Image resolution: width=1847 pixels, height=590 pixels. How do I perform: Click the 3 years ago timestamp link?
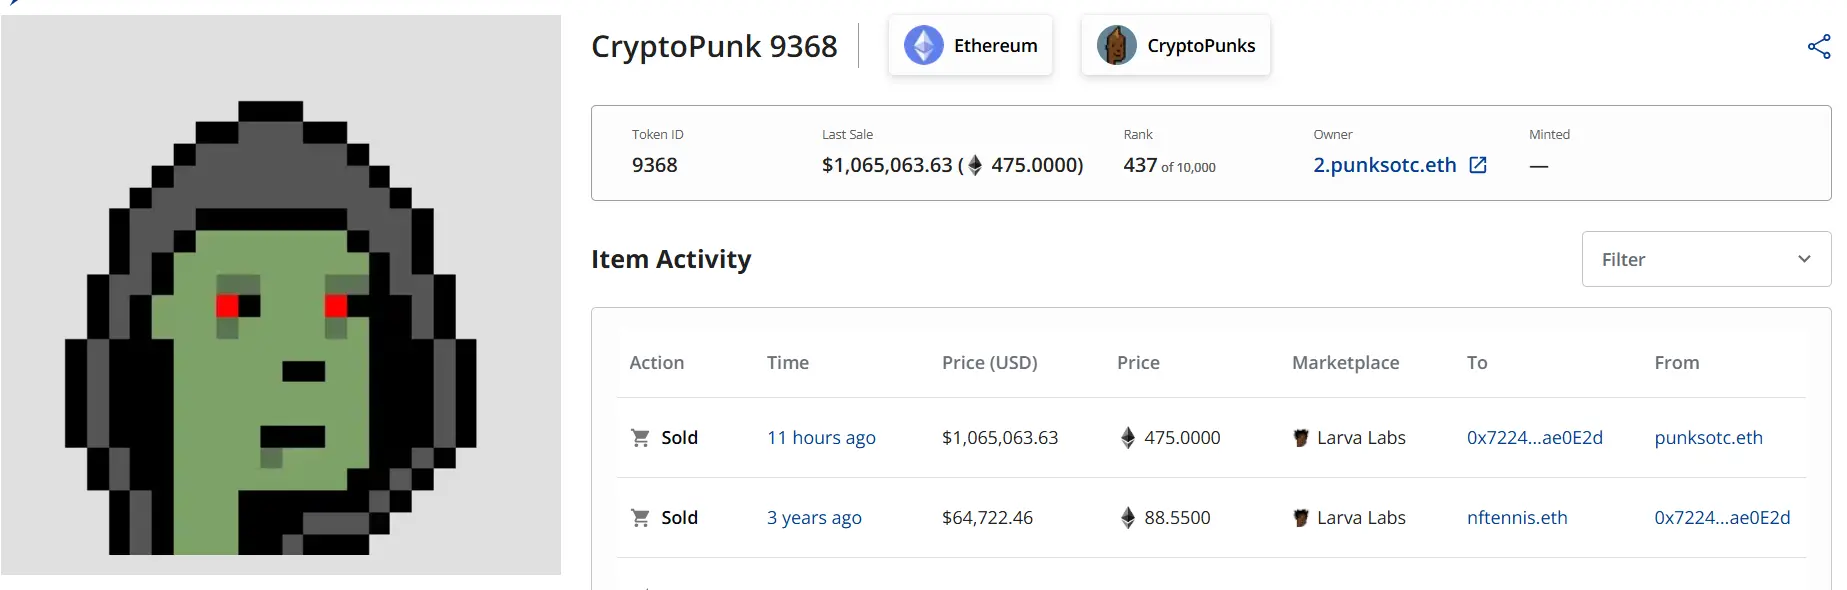click(x=814, y=518)
